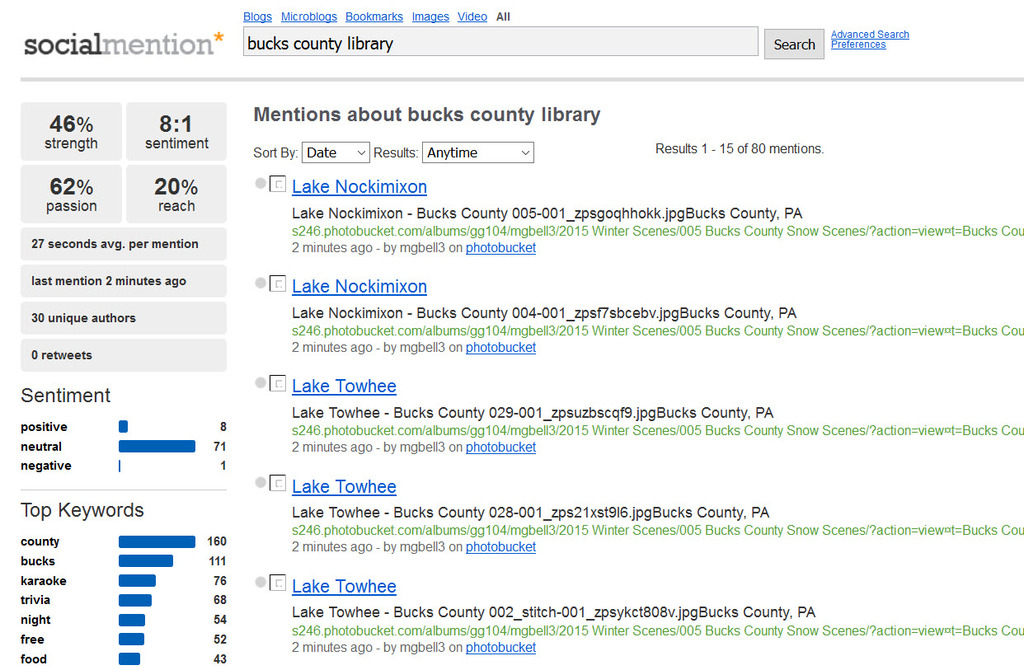This screenshot has height=670, width=1024.
Task: Open the Sort By Date dropdown
Action: point(336,153)
